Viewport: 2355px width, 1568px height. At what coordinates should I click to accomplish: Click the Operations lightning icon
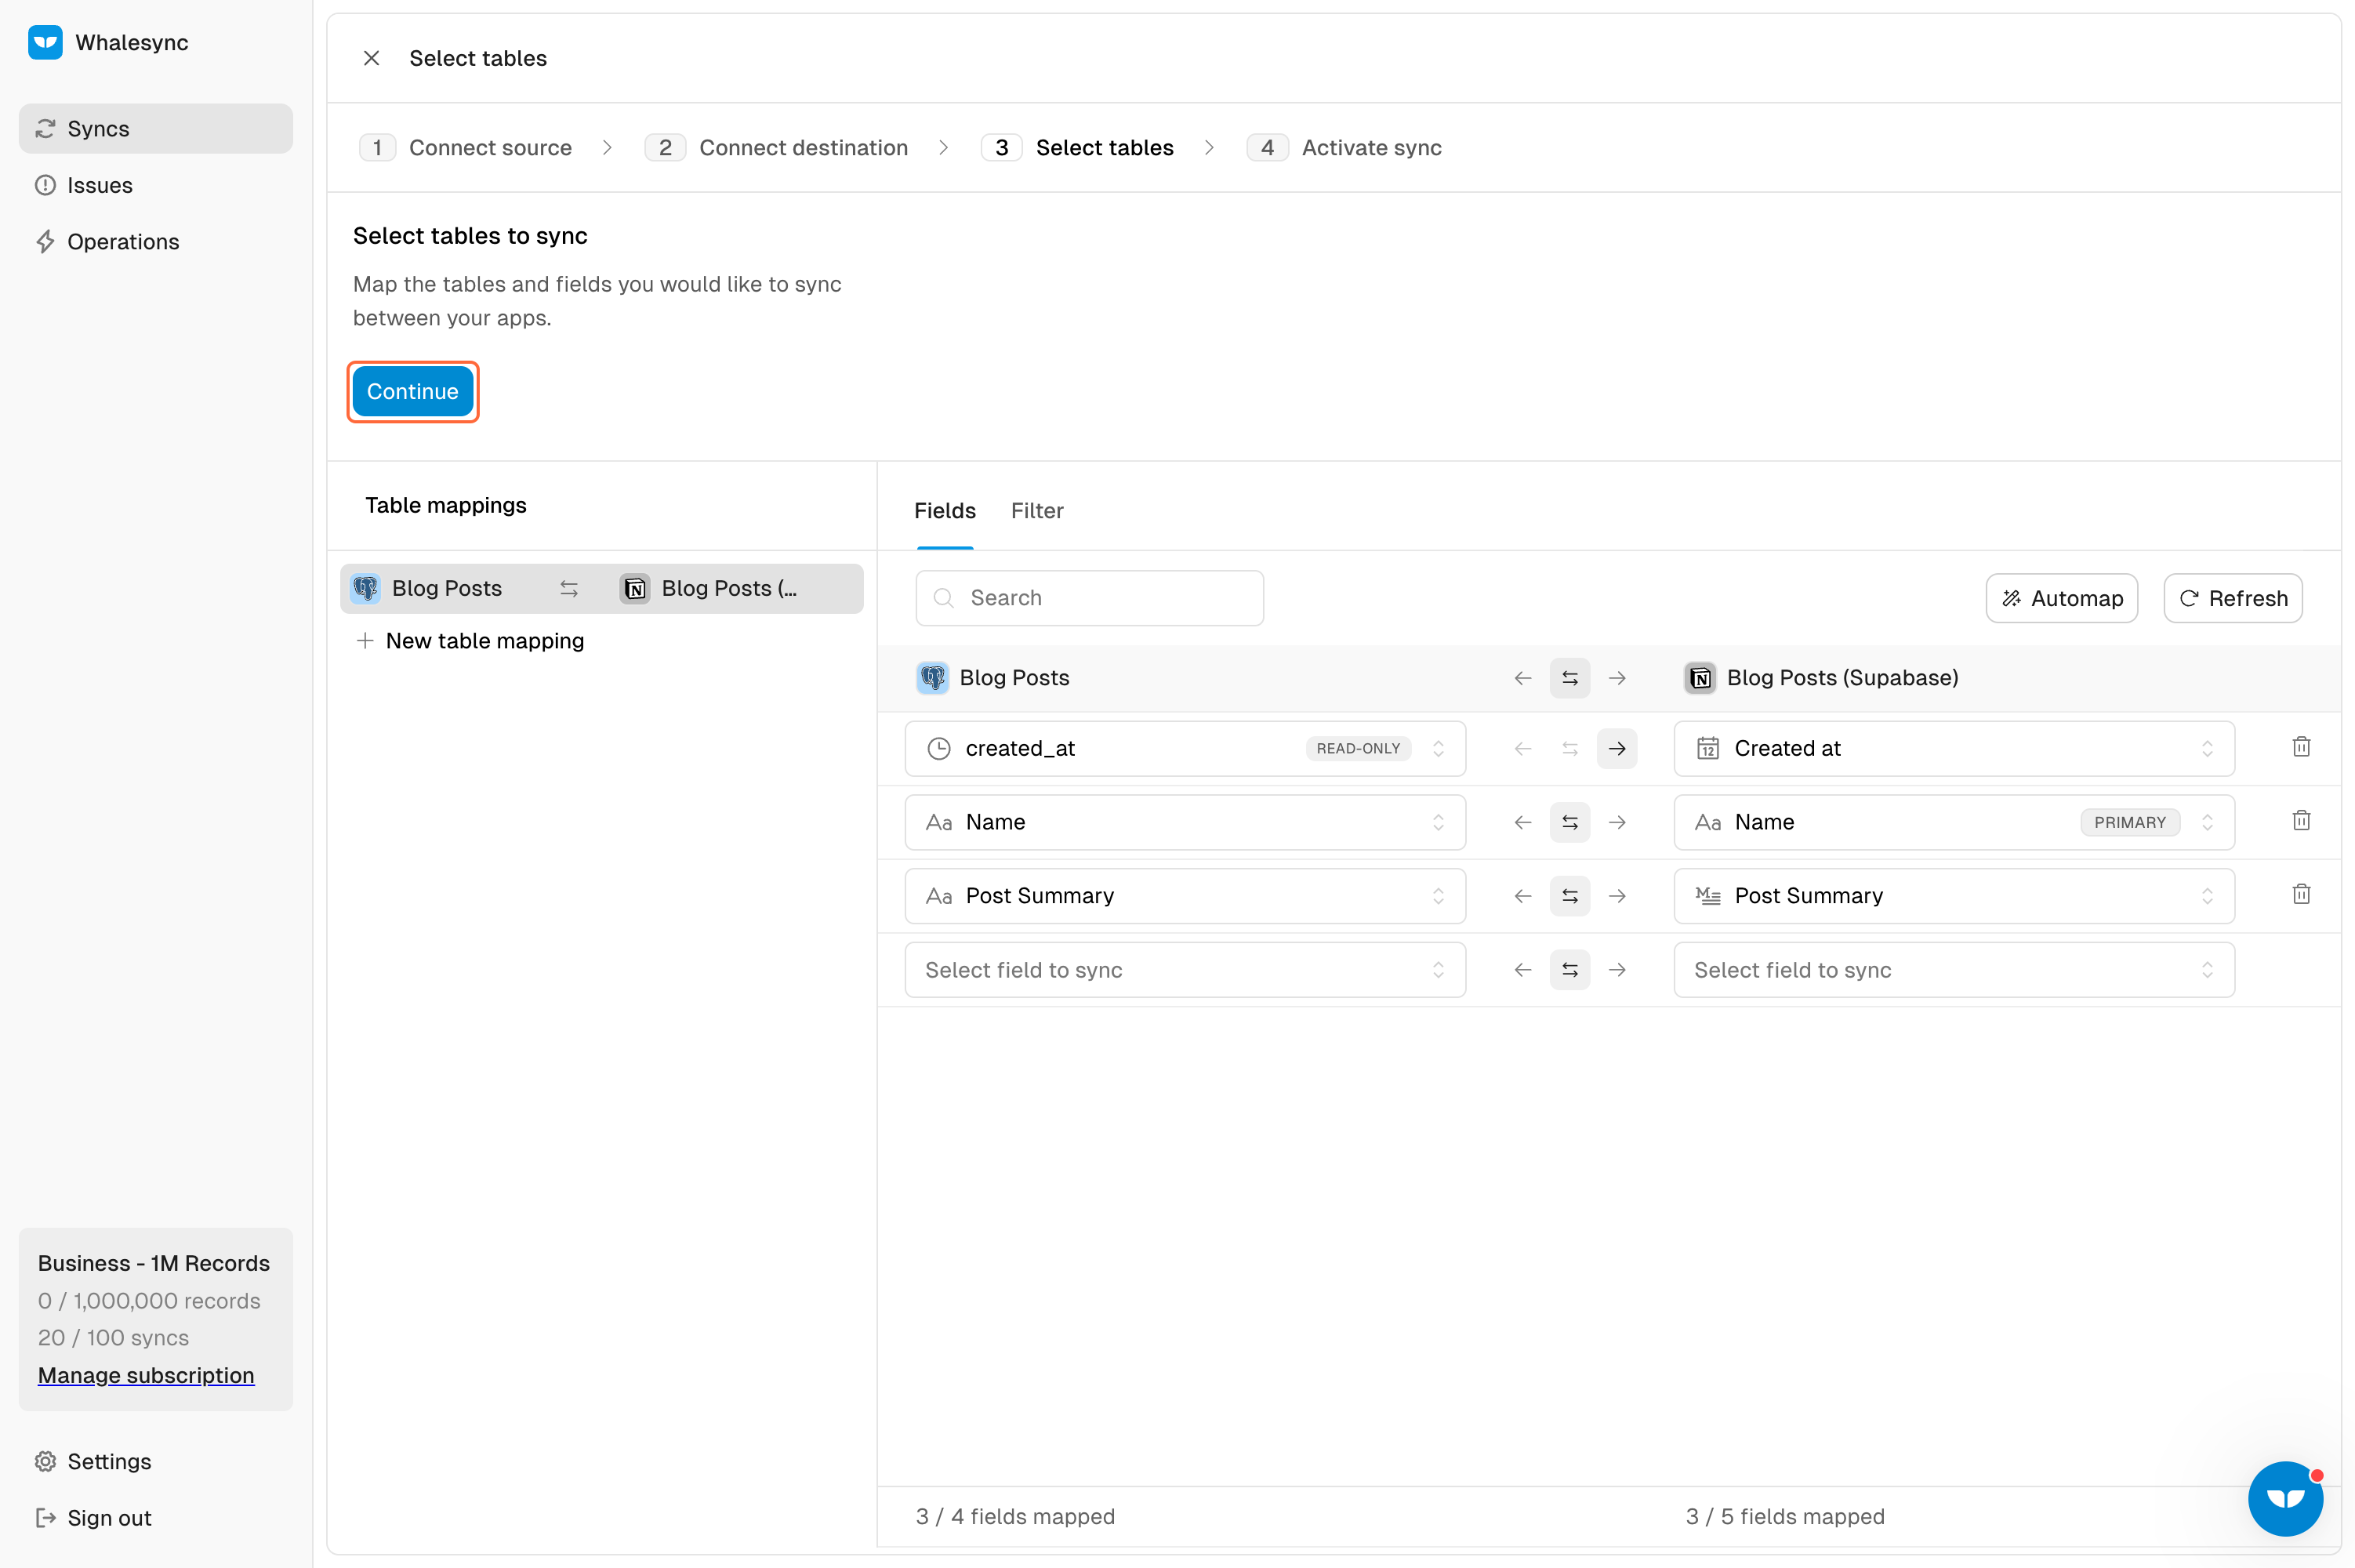click(45, 241)
